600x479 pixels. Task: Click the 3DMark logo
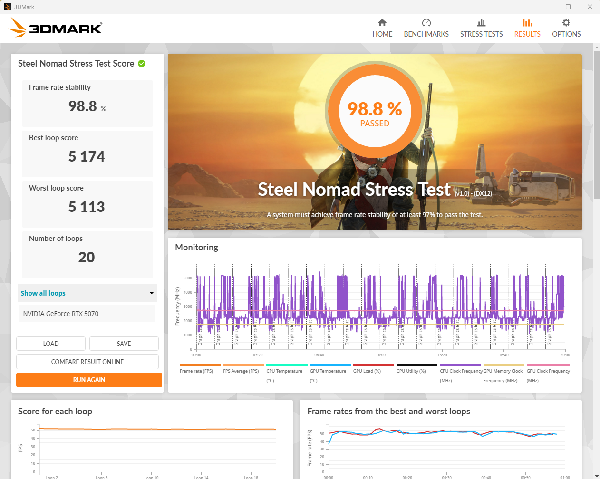pyautogui.click(x=56, y=28)
